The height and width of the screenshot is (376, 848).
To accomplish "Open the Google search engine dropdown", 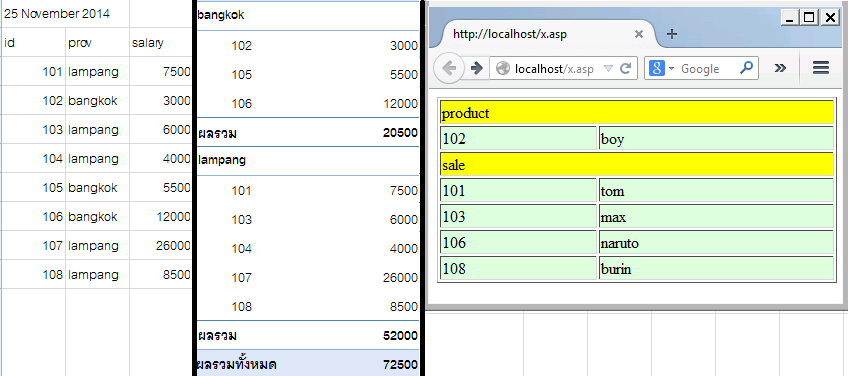I will pyautogui.click(x=660, y=69).
